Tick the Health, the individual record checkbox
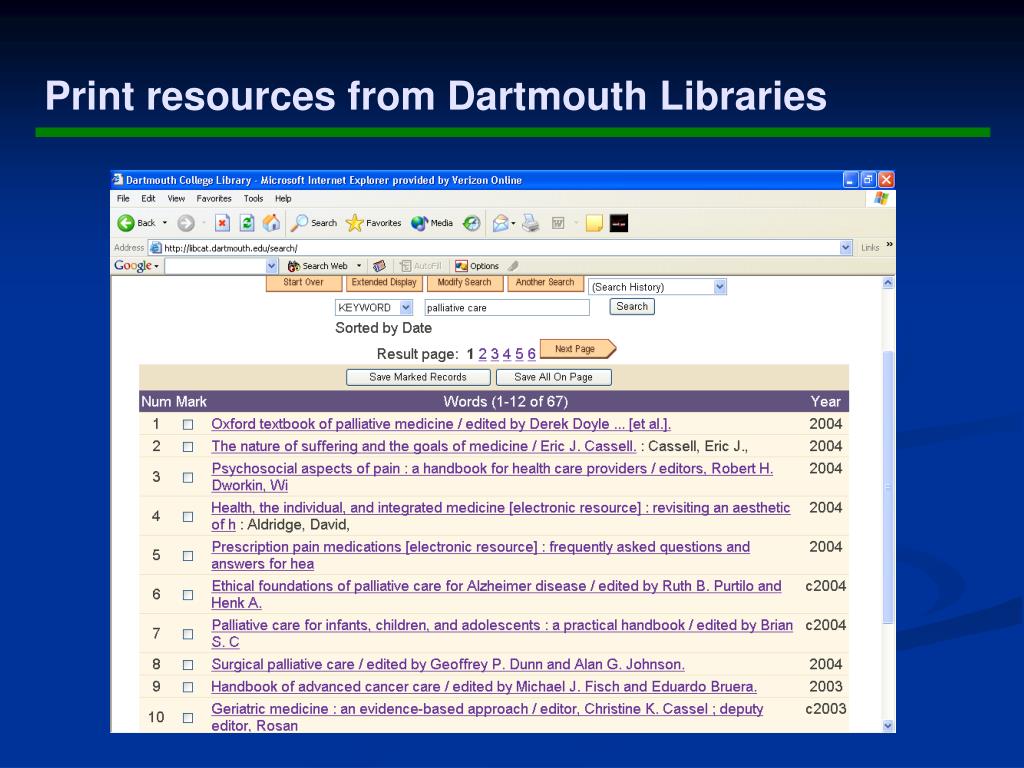Viewport: 1024px width, 768px height. [x=188, y=517]
